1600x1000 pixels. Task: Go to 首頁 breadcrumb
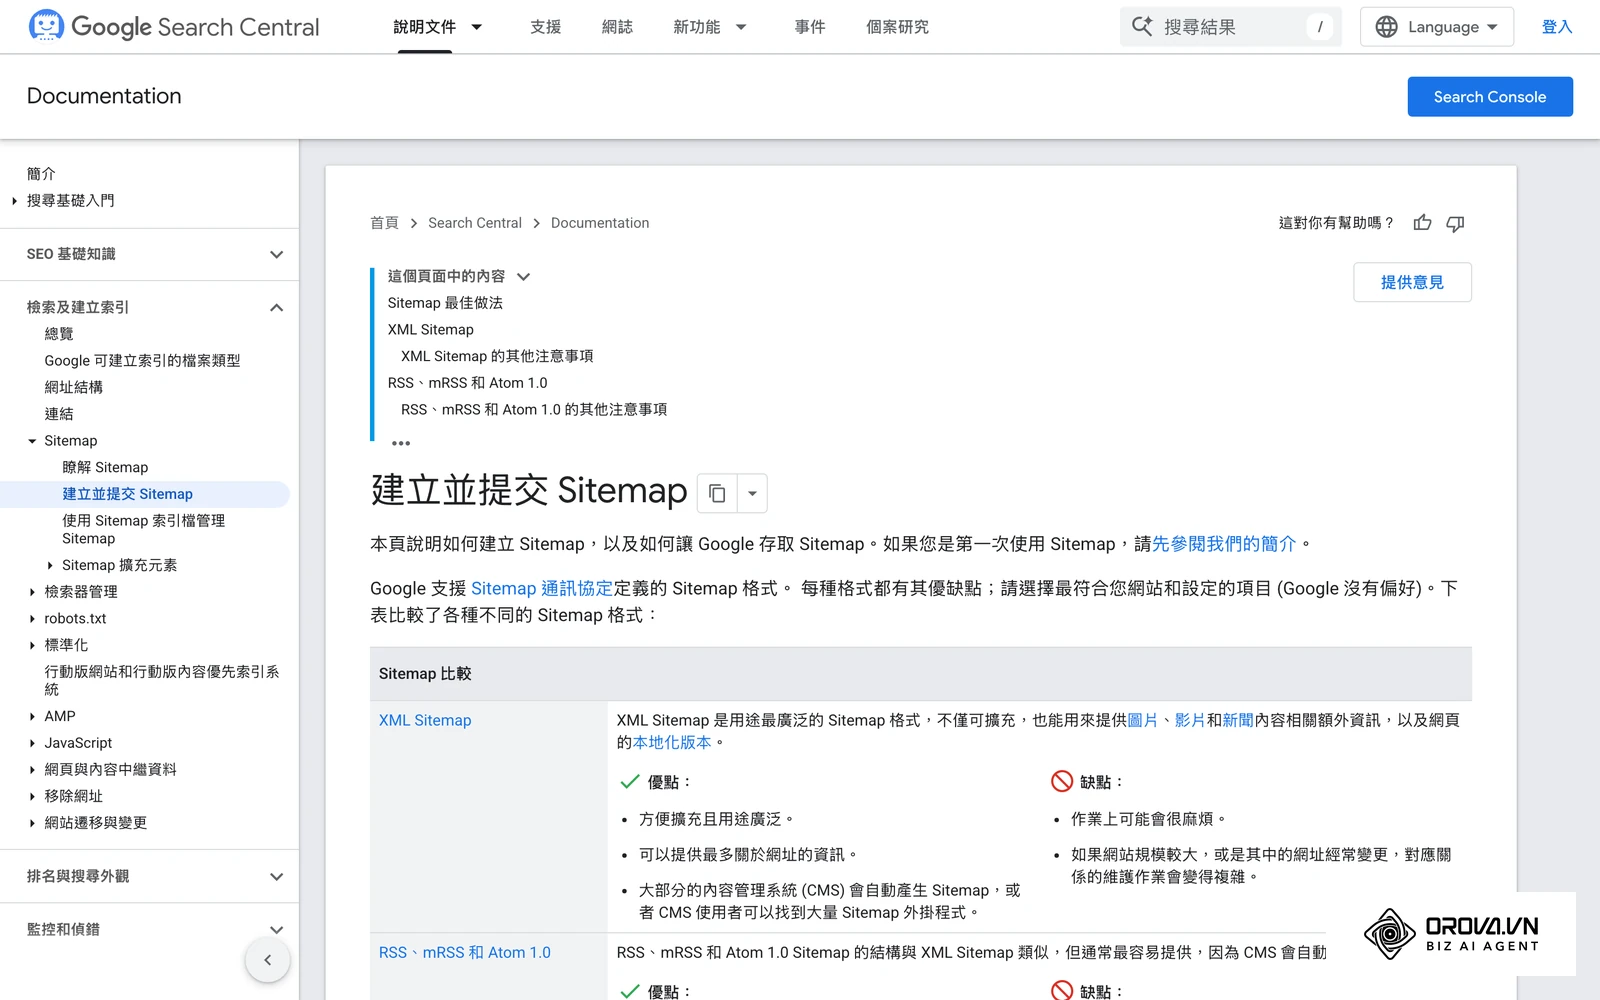pos(384,223)
